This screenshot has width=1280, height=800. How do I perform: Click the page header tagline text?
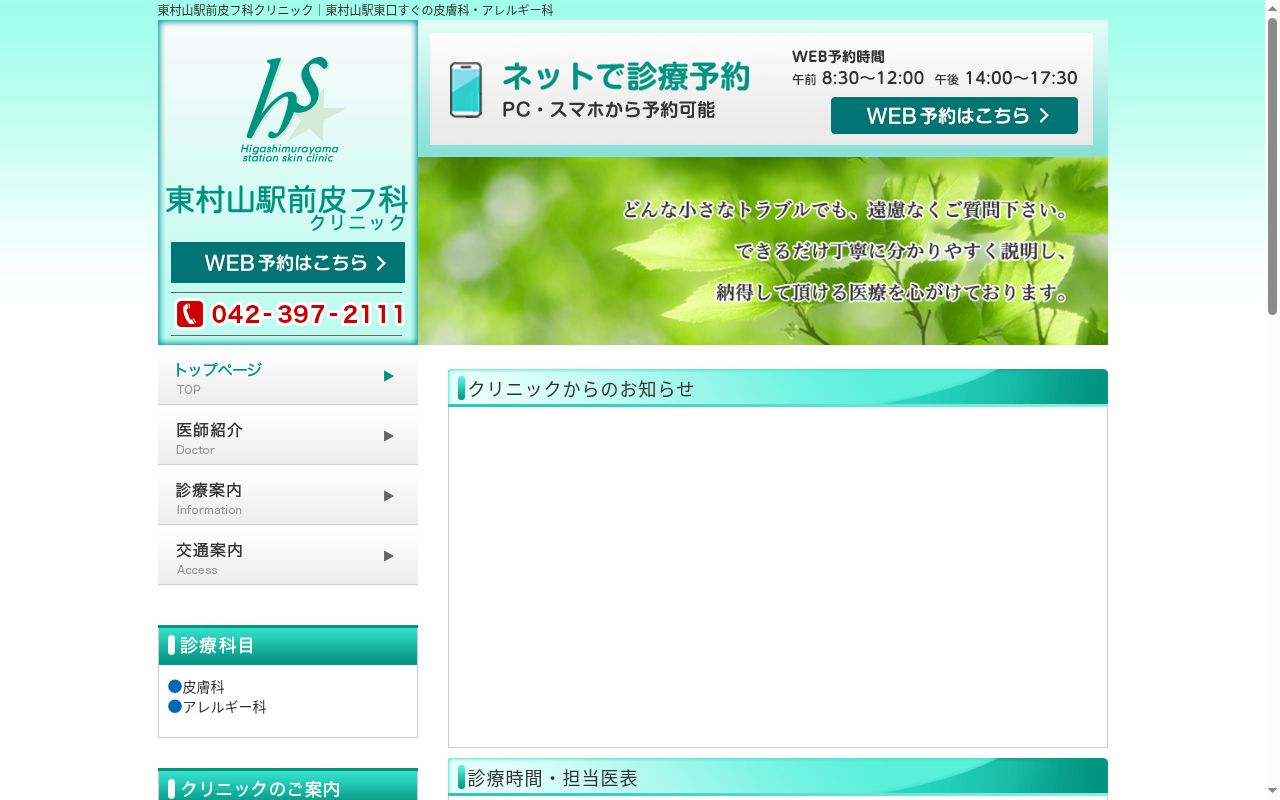coord(356,10)
